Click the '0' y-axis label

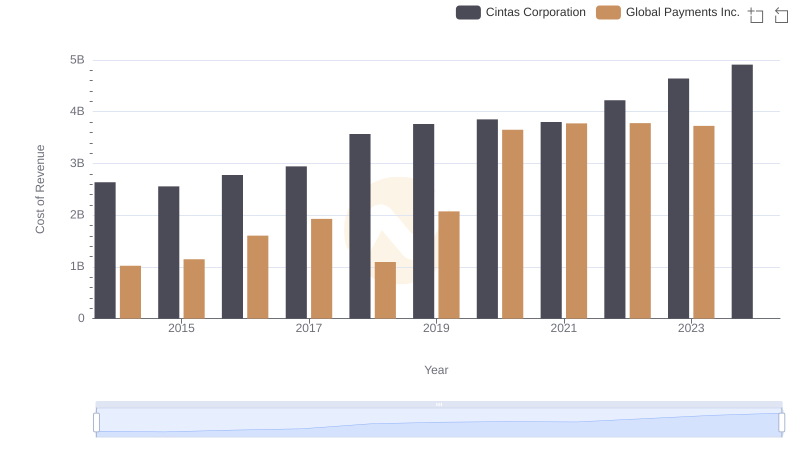[x=81, y=318]
